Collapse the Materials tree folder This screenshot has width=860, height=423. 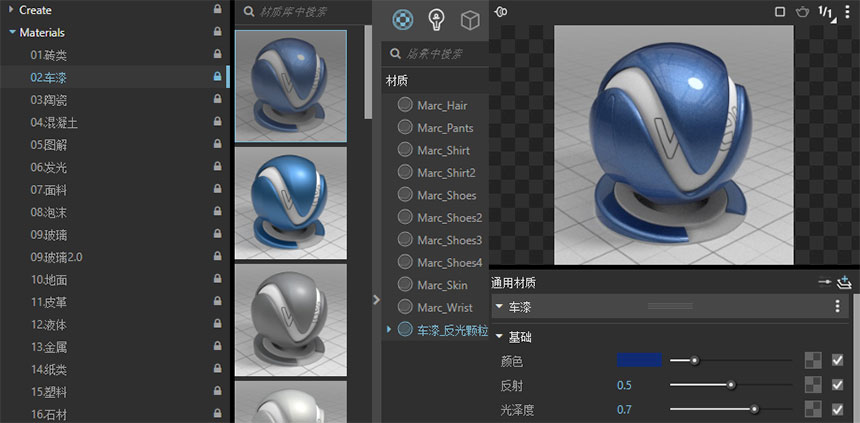12,32
